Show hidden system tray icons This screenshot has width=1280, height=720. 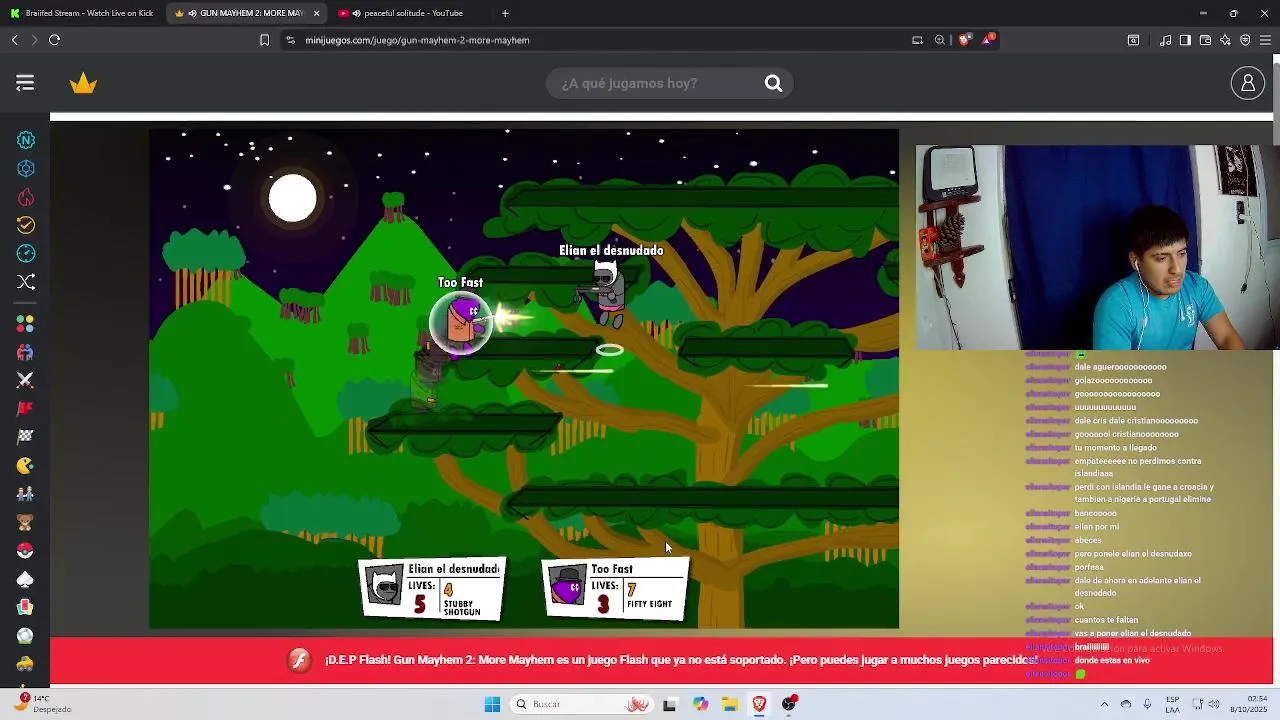pos(1104,704)
